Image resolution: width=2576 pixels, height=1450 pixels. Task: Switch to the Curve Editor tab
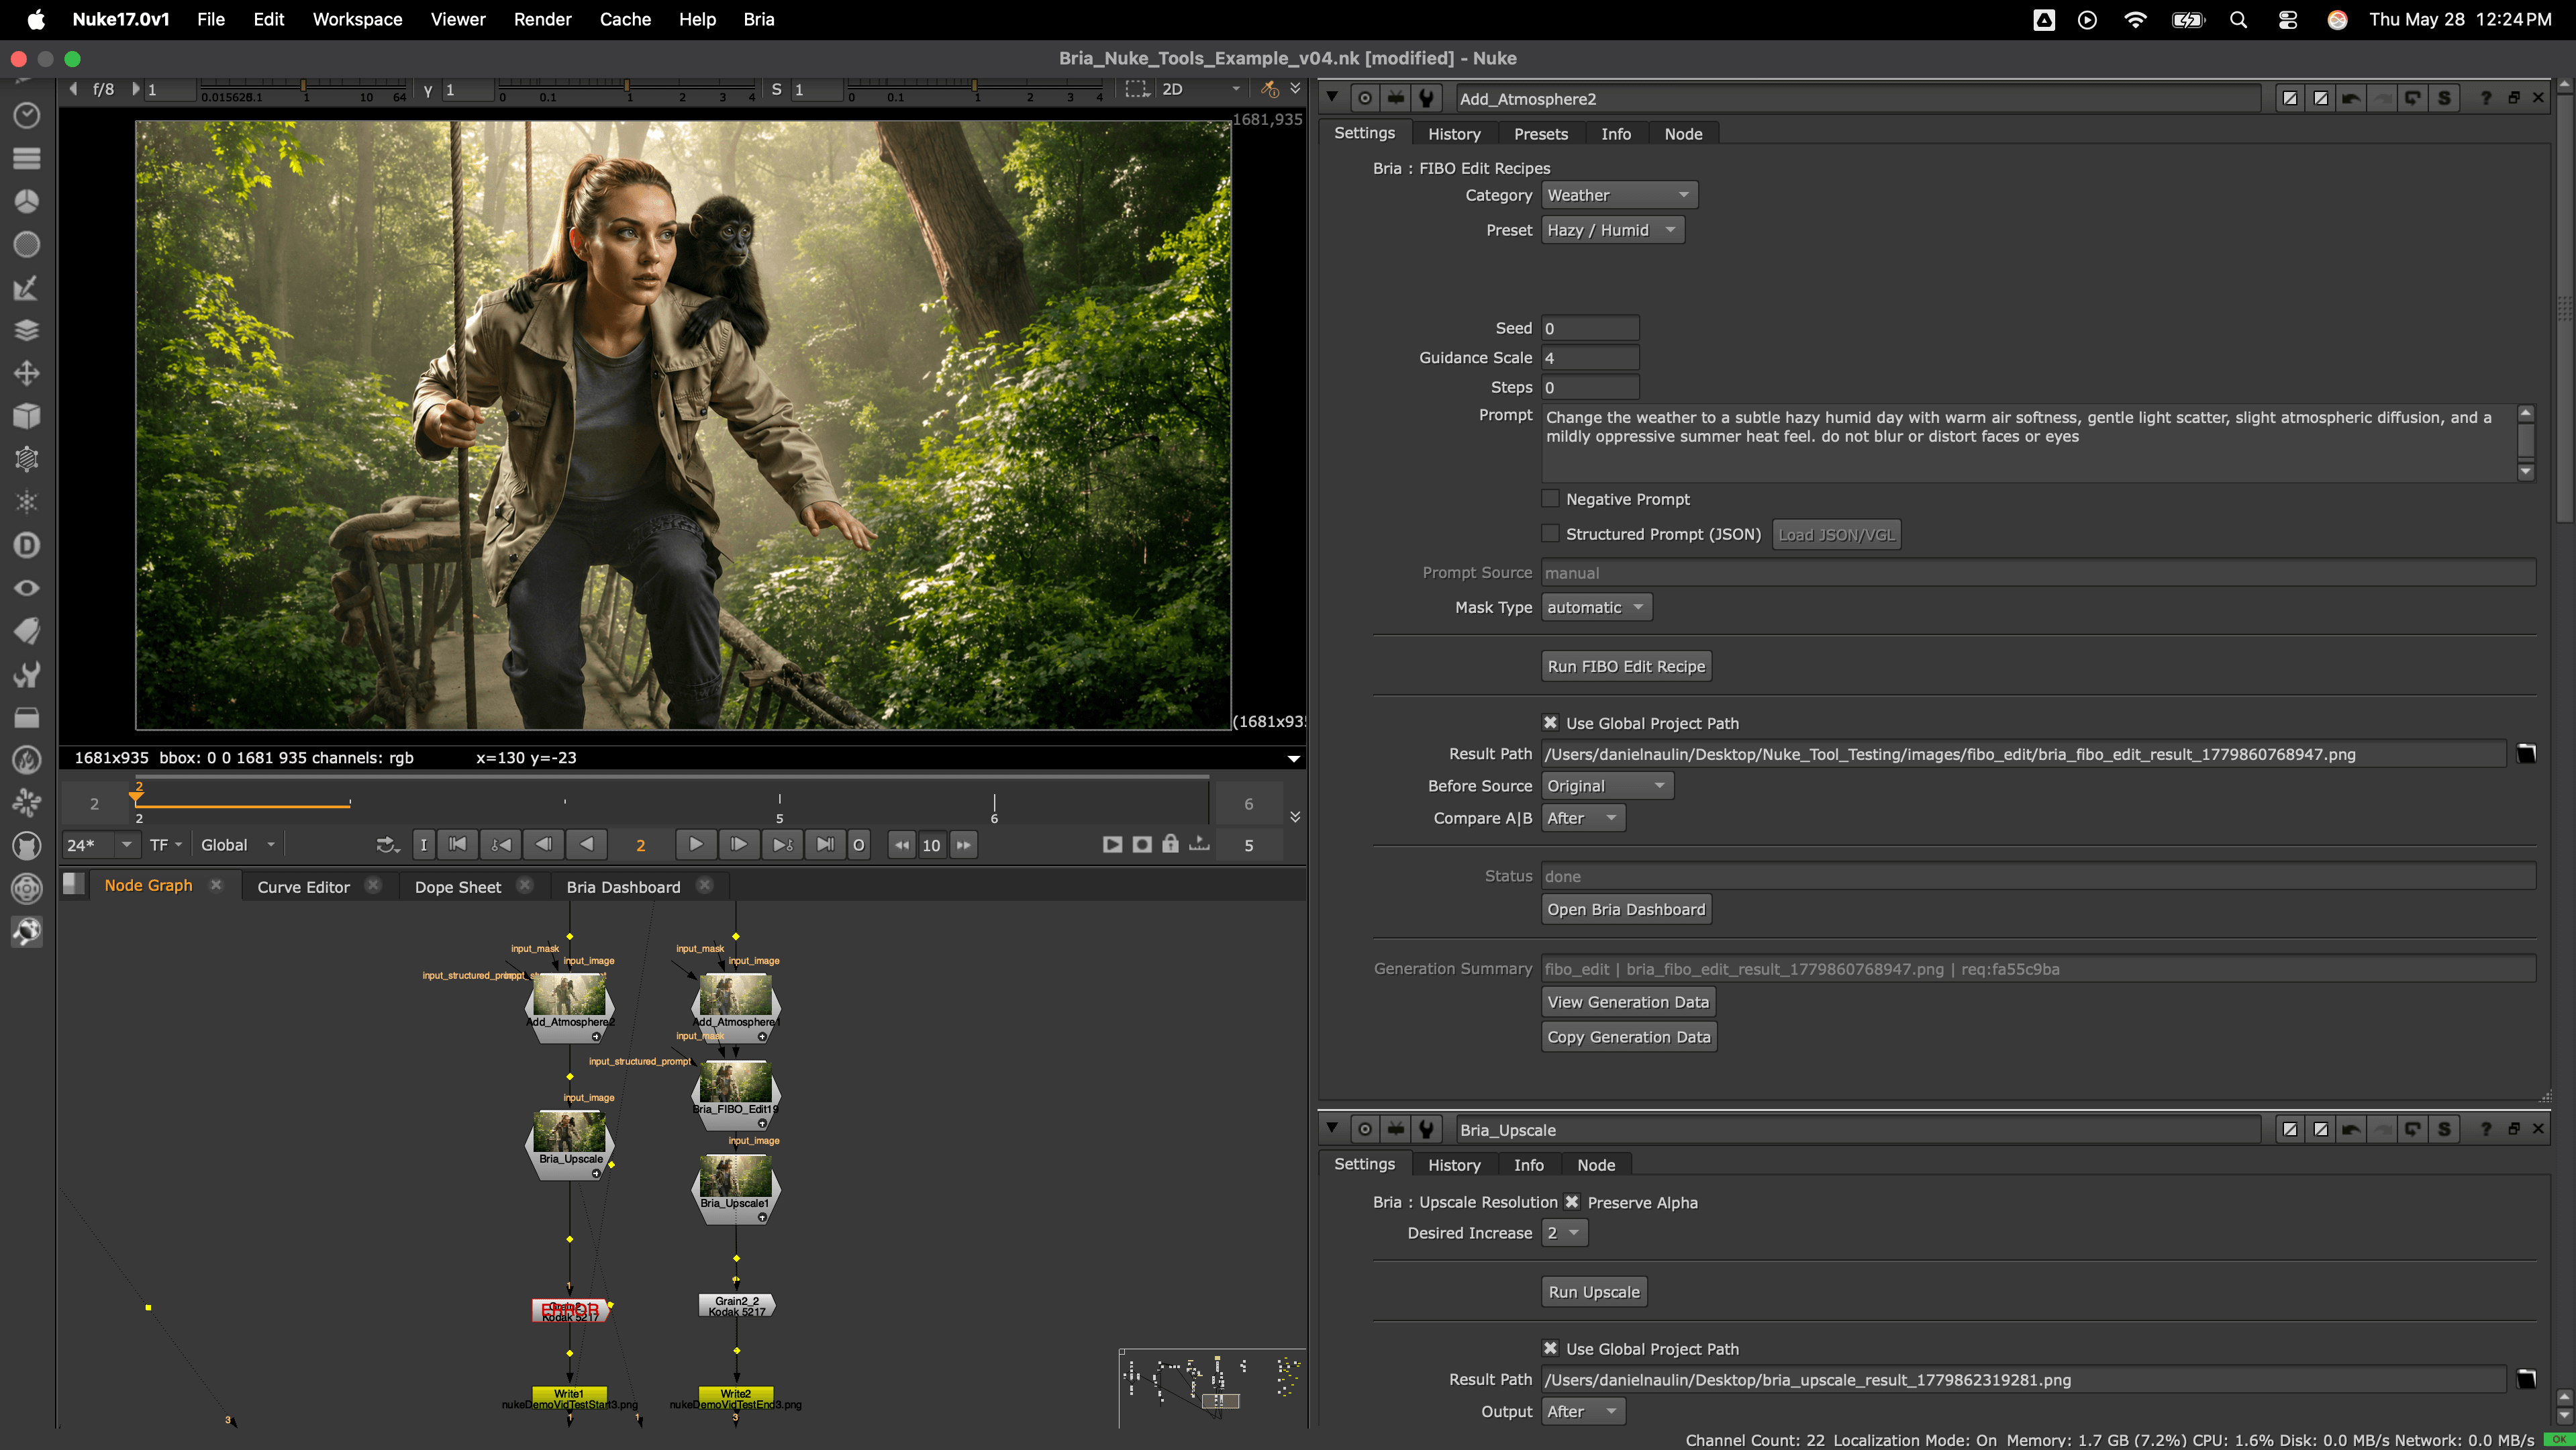303,887
